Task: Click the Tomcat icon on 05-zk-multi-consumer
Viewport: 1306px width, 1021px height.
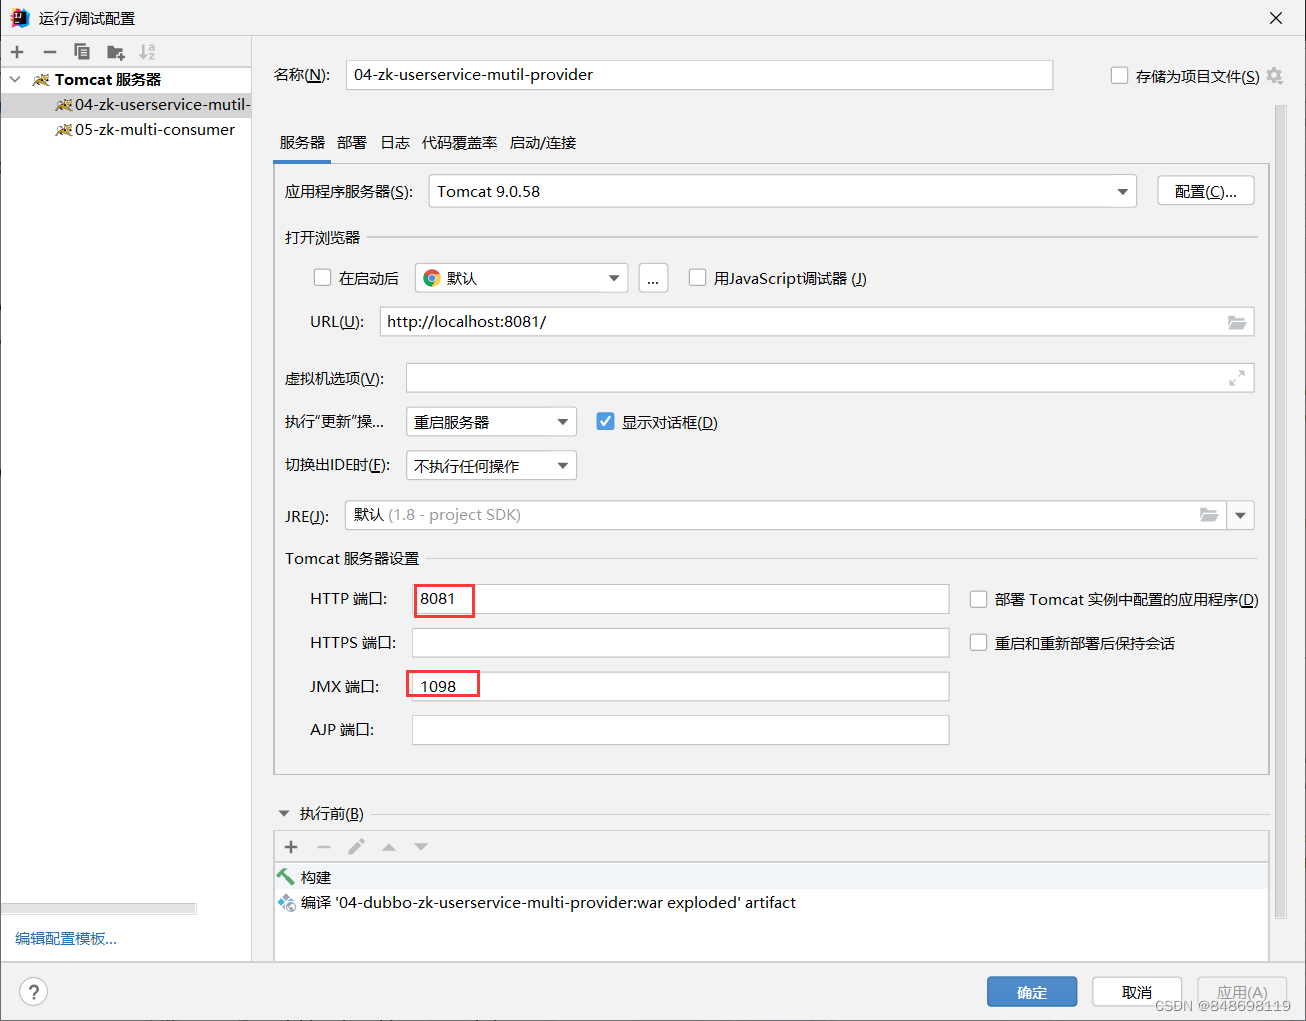Action: tap(64, 130)
